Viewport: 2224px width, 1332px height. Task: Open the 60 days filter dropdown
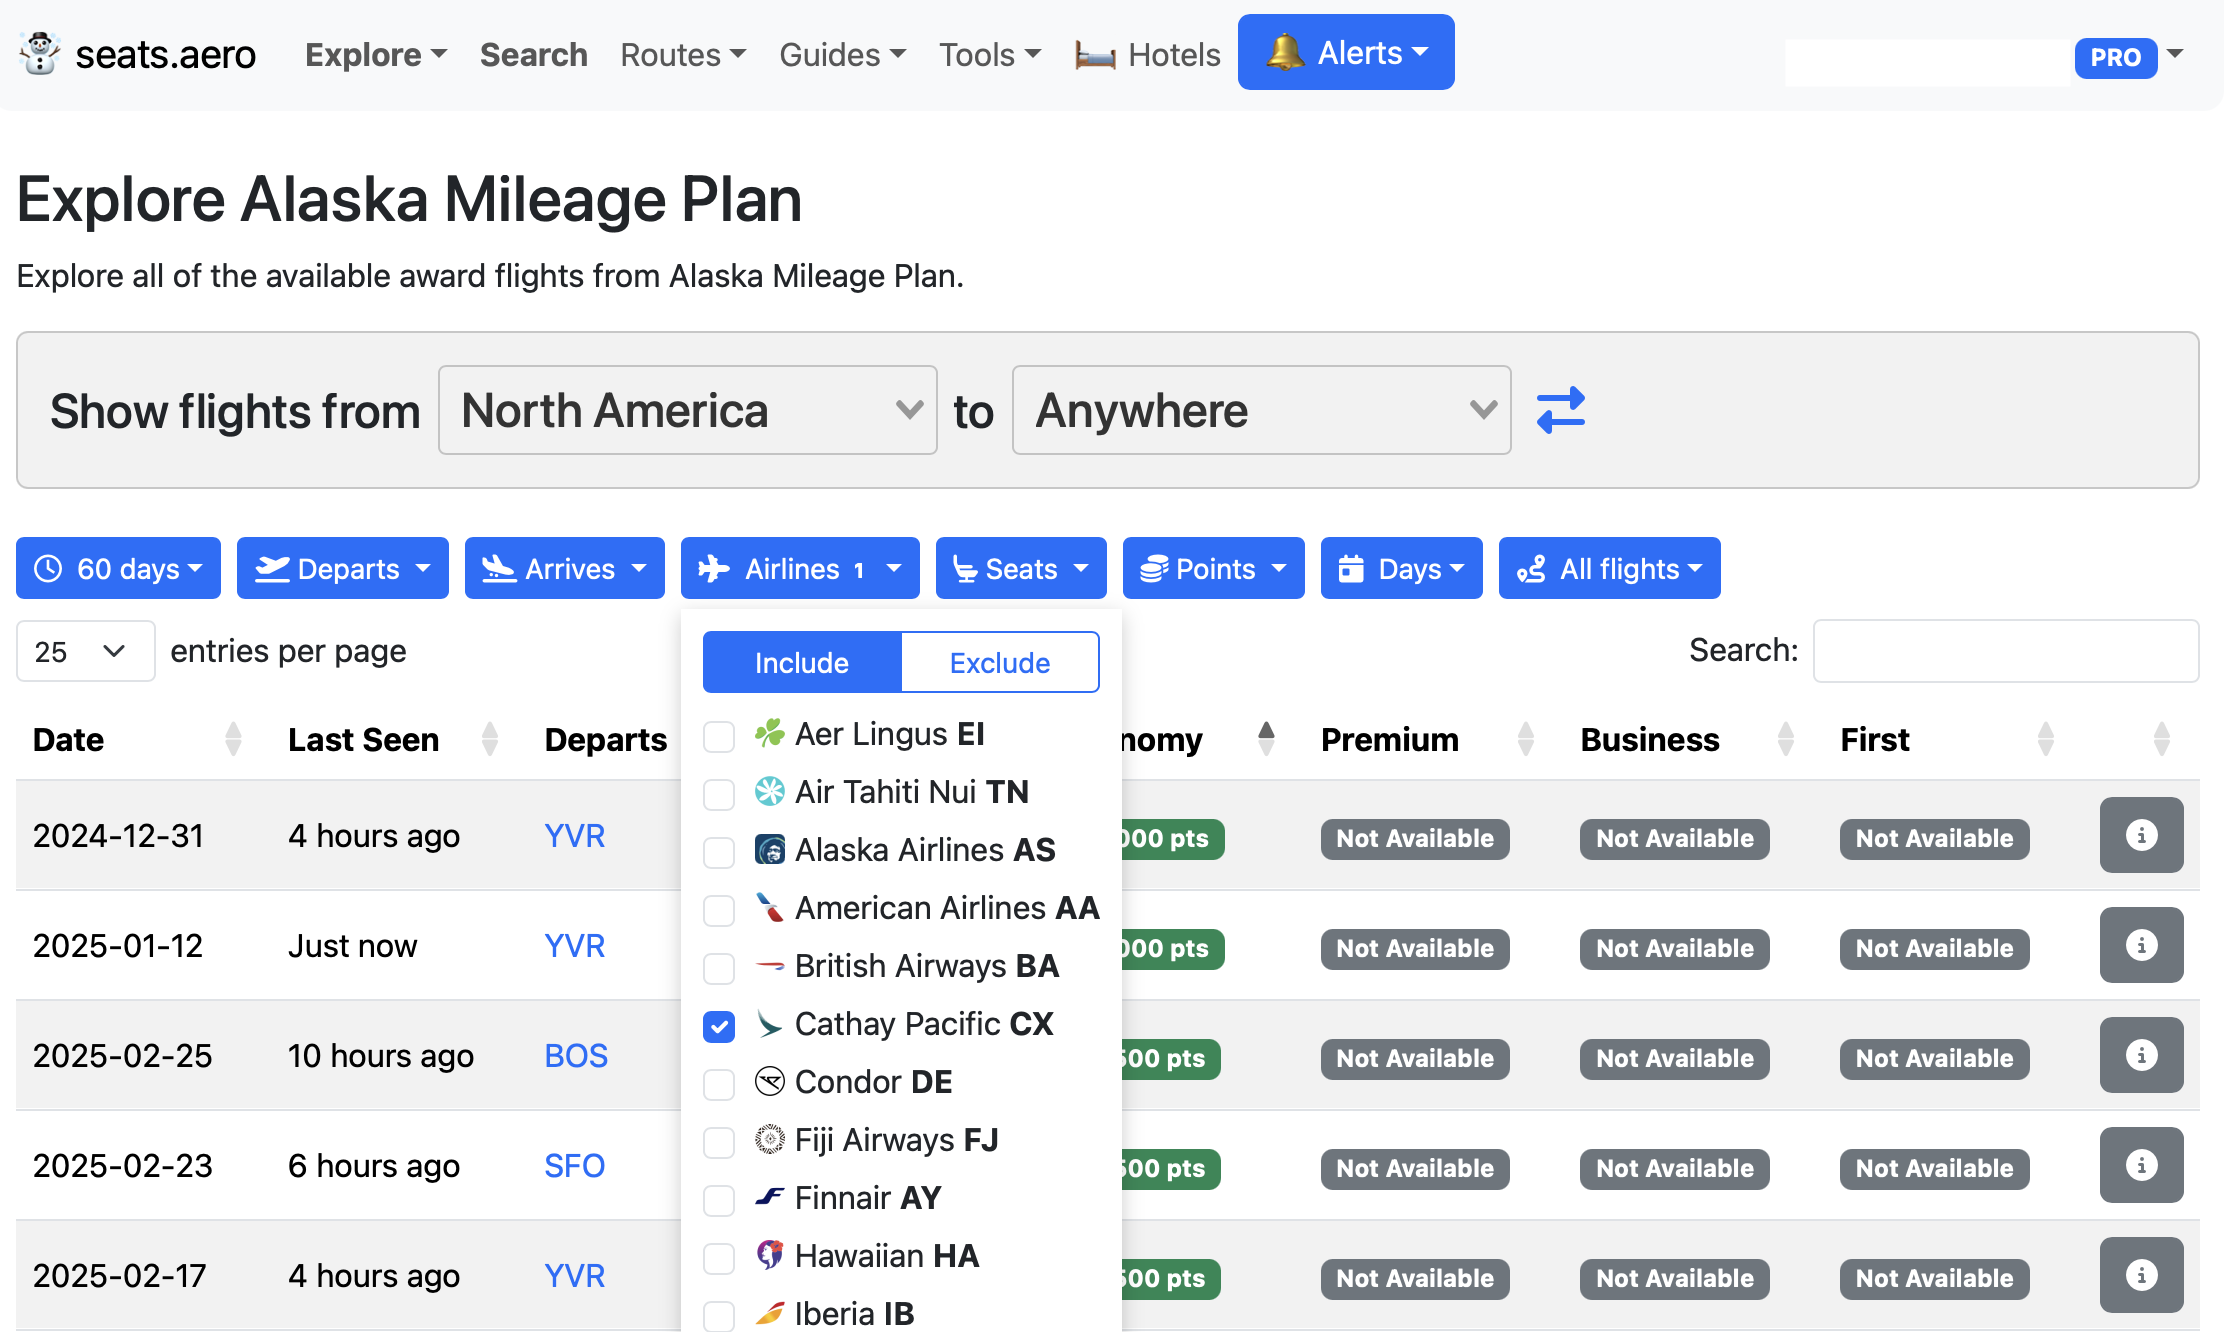click(118, 568)
